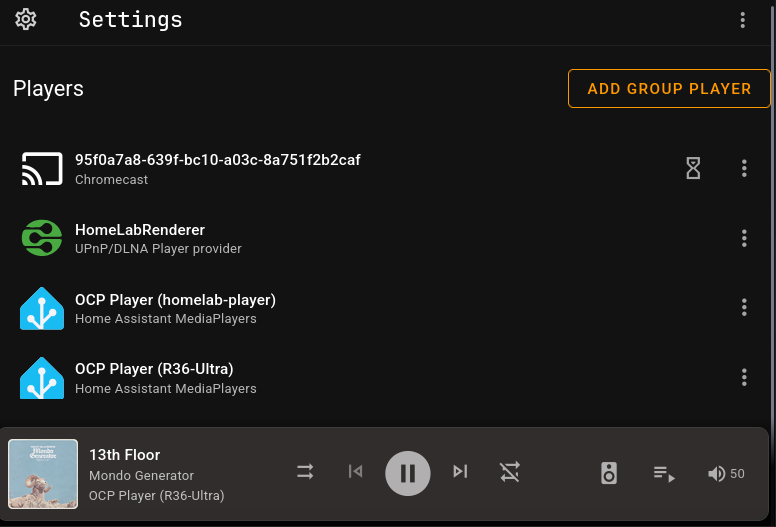Screen dimensions: 776x527
Task: Toggle shuffle in the player bar
Action: click(305, 472)
